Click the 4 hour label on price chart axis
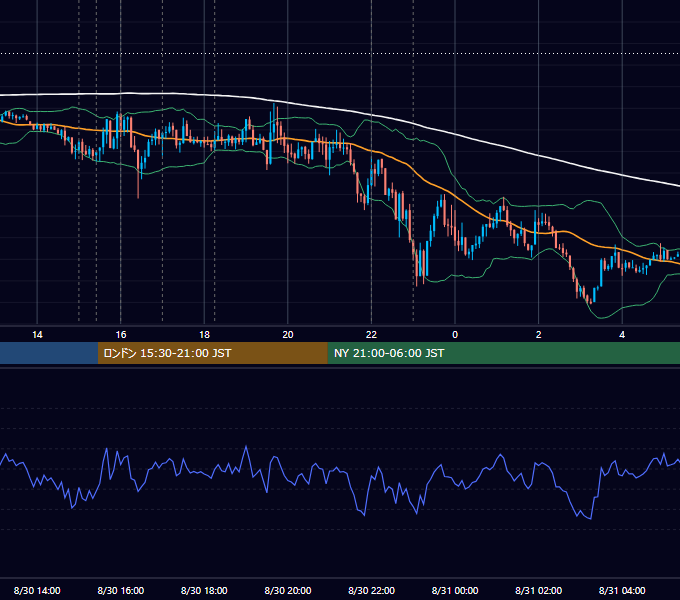The image size is (680, 600). pyautogui.click(x=622, y=335)
